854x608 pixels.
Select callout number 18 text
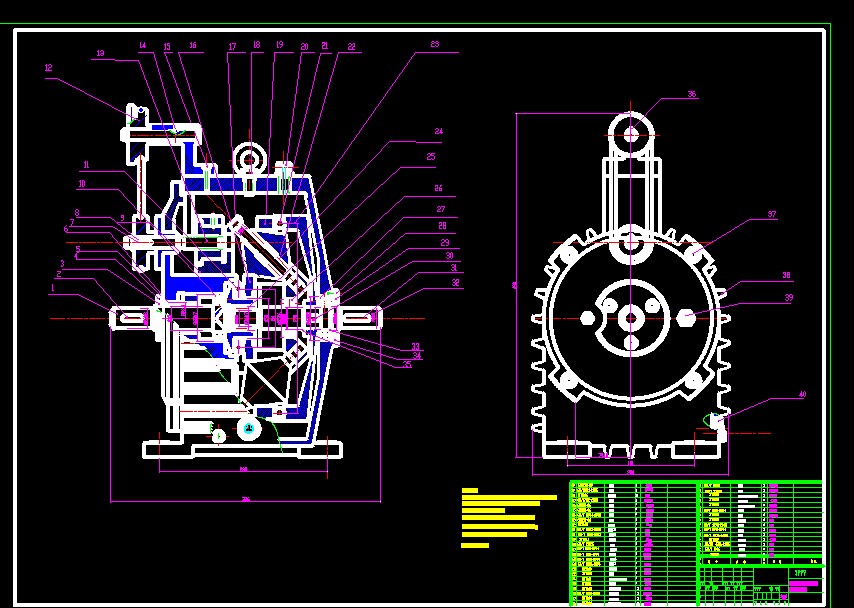pos(257,46)
